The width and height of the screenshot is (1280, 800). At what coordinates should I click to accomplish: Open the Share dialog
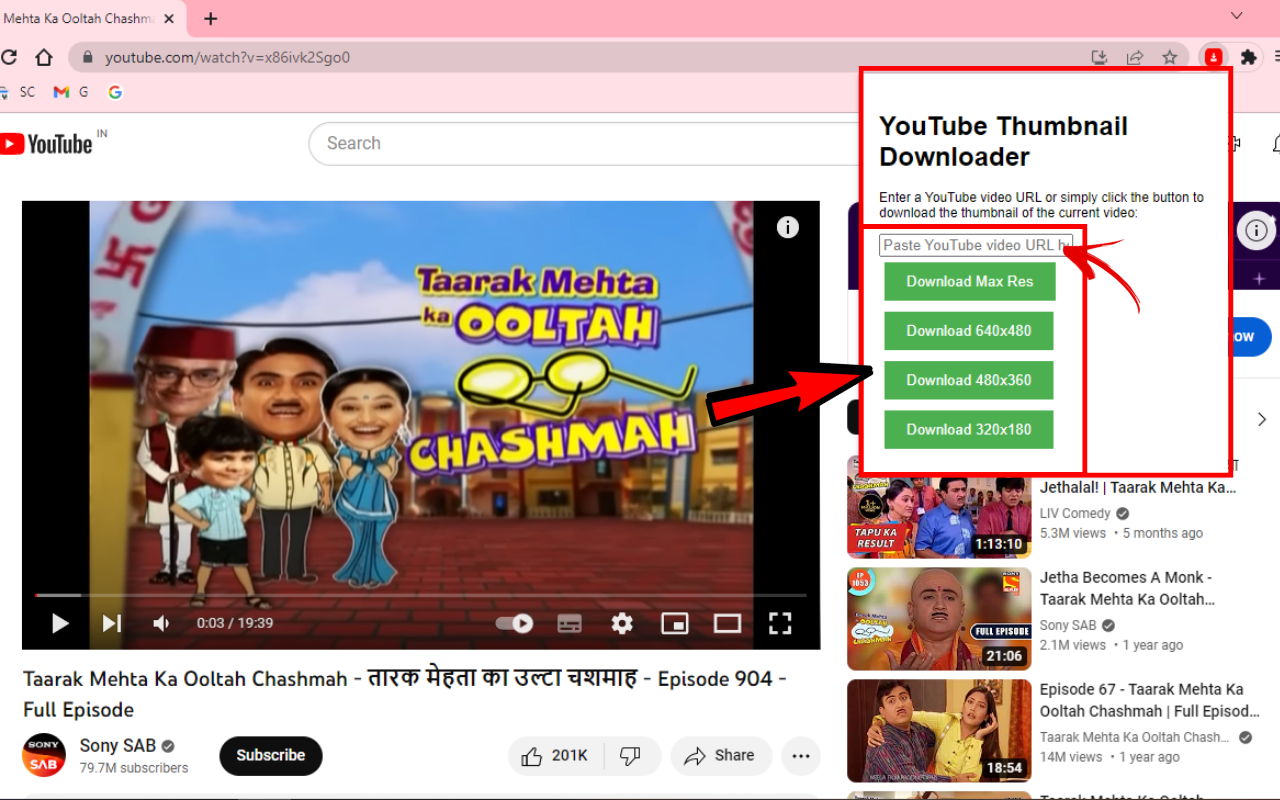pos(721,755)
